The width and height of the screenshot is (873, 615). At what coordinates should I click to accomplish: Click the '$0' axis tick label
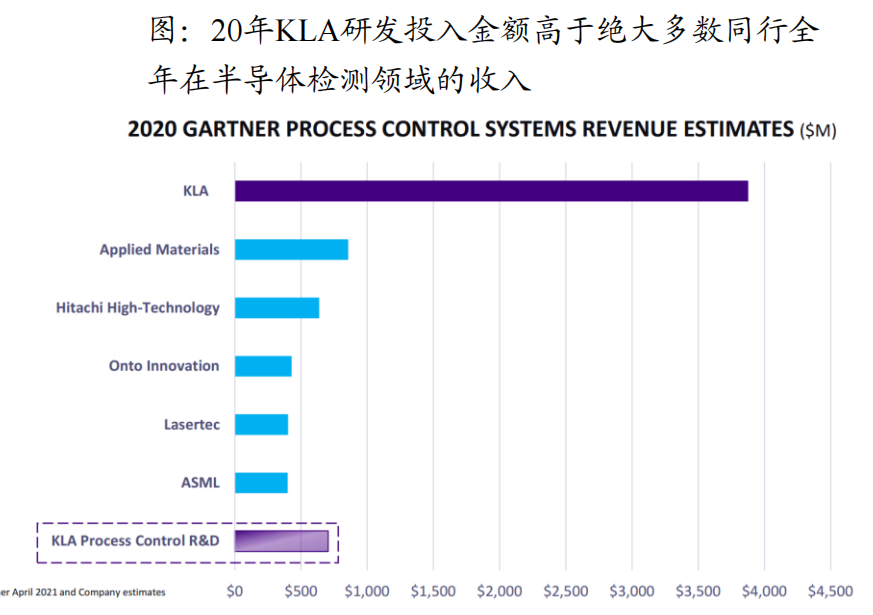click(234, 591)
